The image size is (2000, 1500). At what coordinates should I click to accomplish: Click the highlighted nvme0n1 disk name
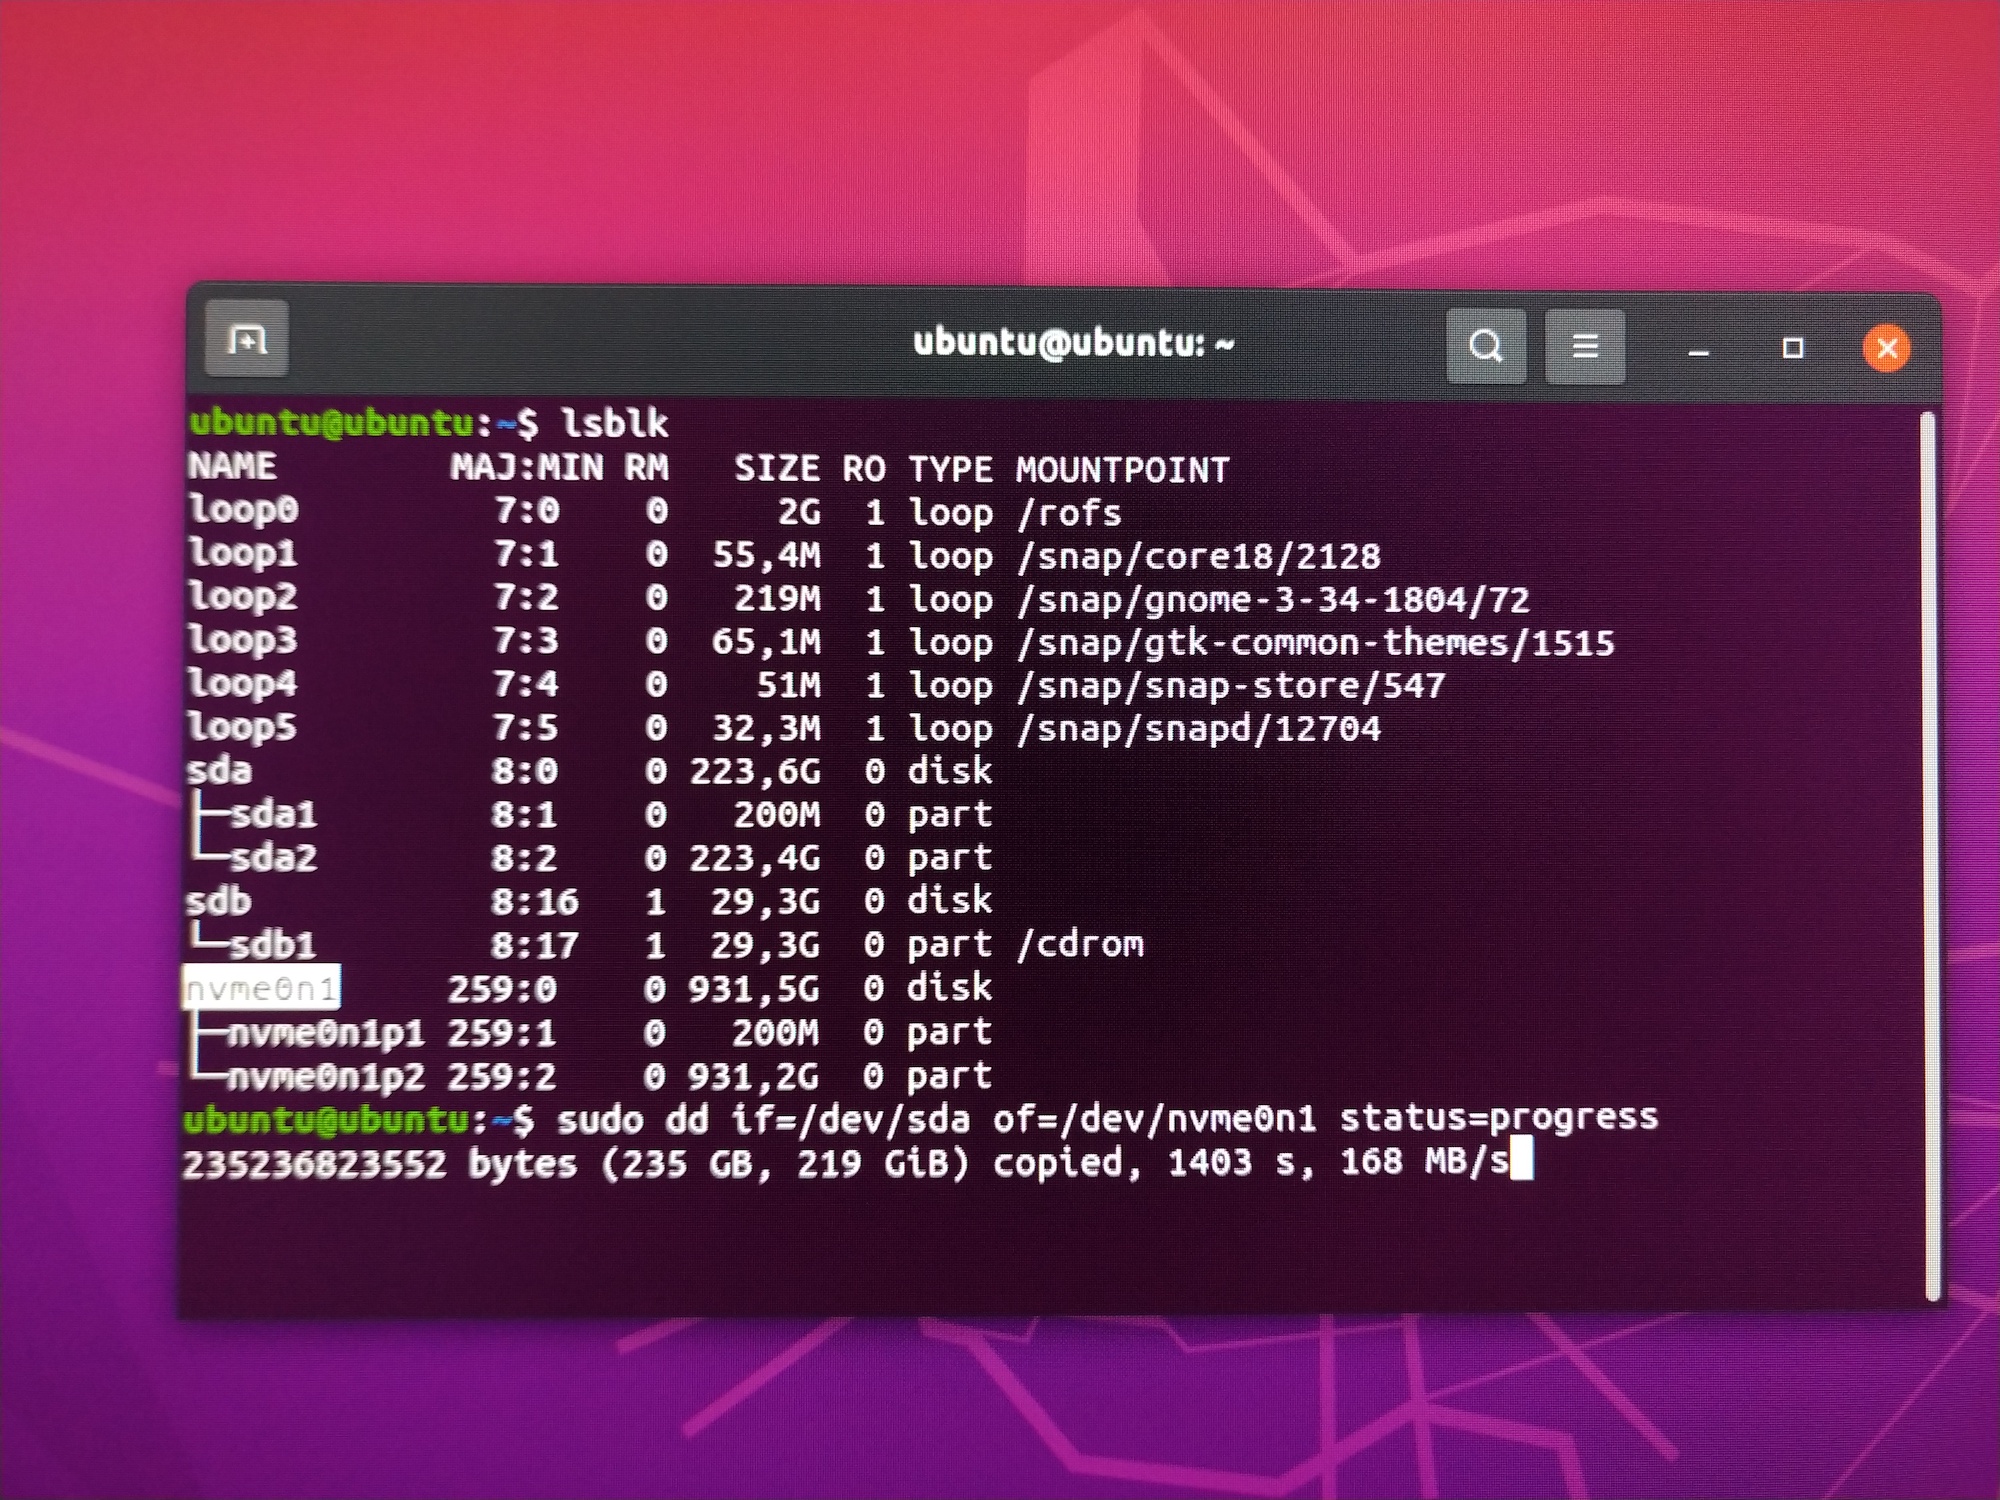click(x=261, y=988)
